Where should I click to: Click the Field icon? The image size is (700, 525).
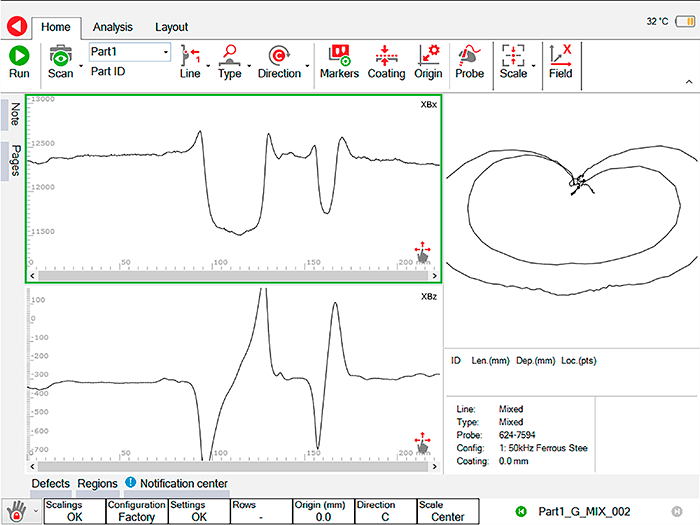coord(561,60)
